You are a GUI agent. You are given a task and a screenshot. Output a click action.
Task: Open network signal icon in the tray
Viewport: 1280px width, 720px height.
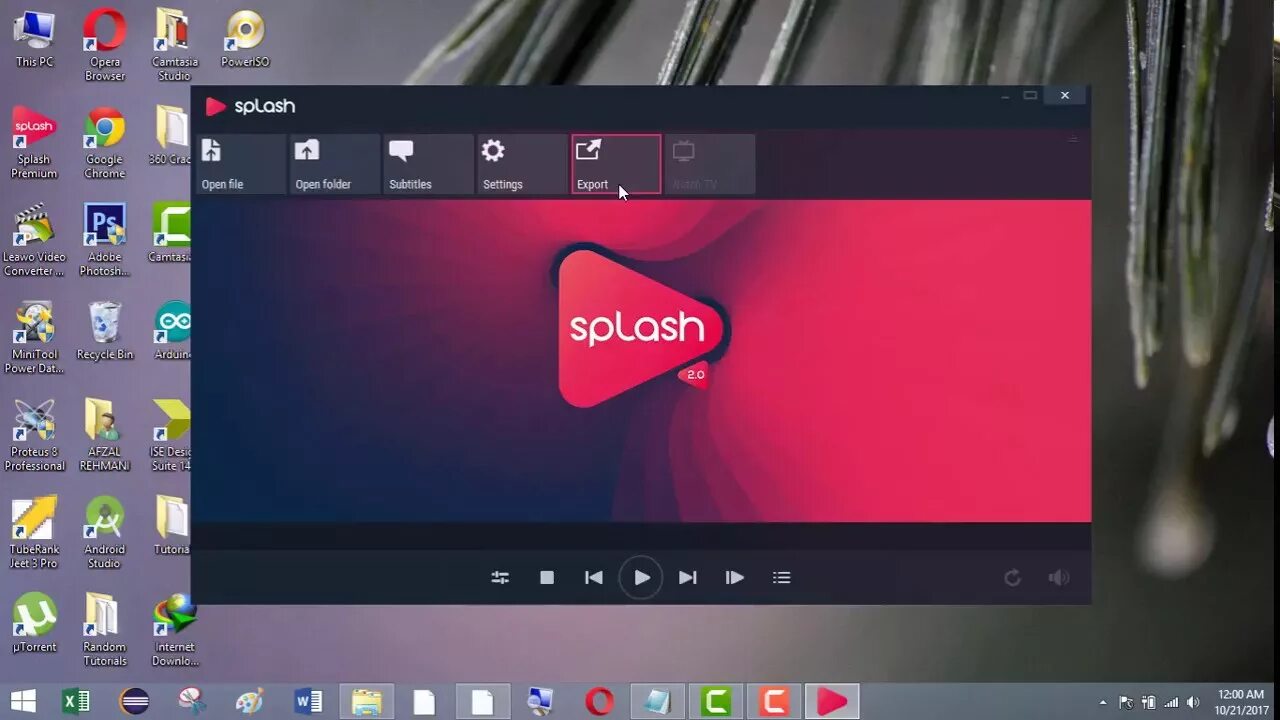tap(1170, 702)
